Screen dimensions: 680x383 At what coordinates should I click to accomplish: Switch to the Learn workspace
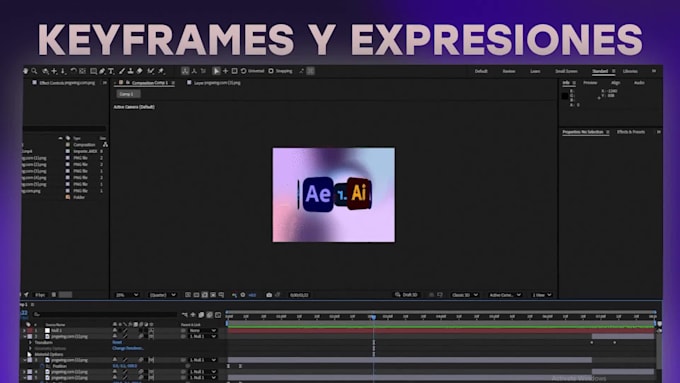535,71
